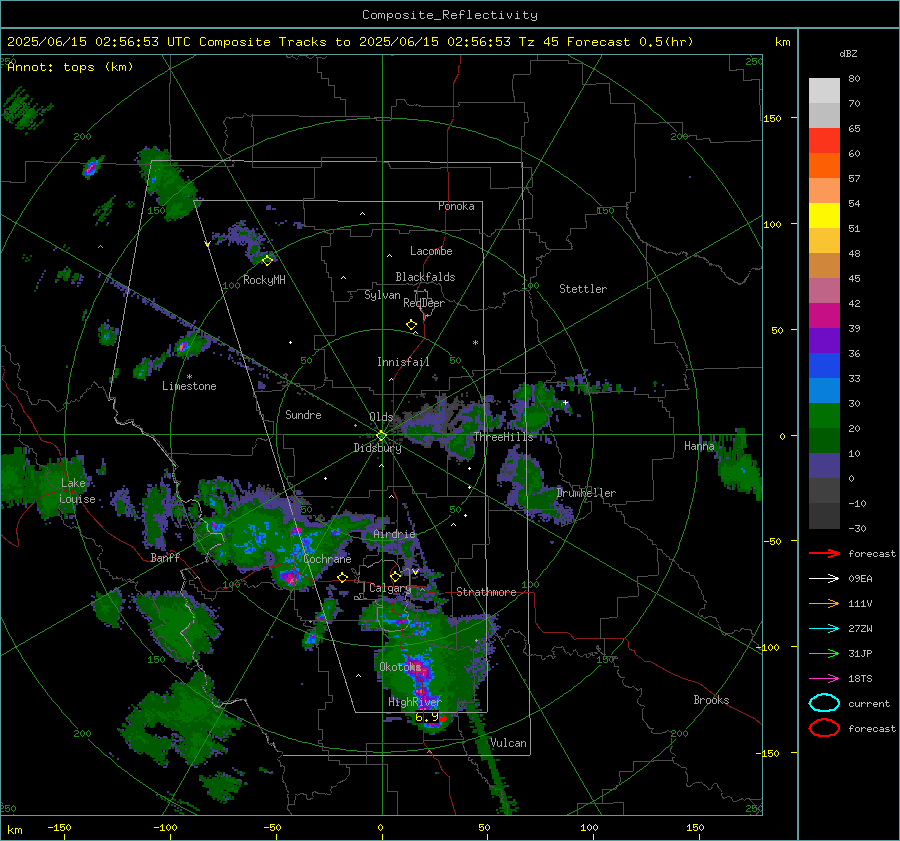Click the Innisfail city label

click(x=403, y=362)
